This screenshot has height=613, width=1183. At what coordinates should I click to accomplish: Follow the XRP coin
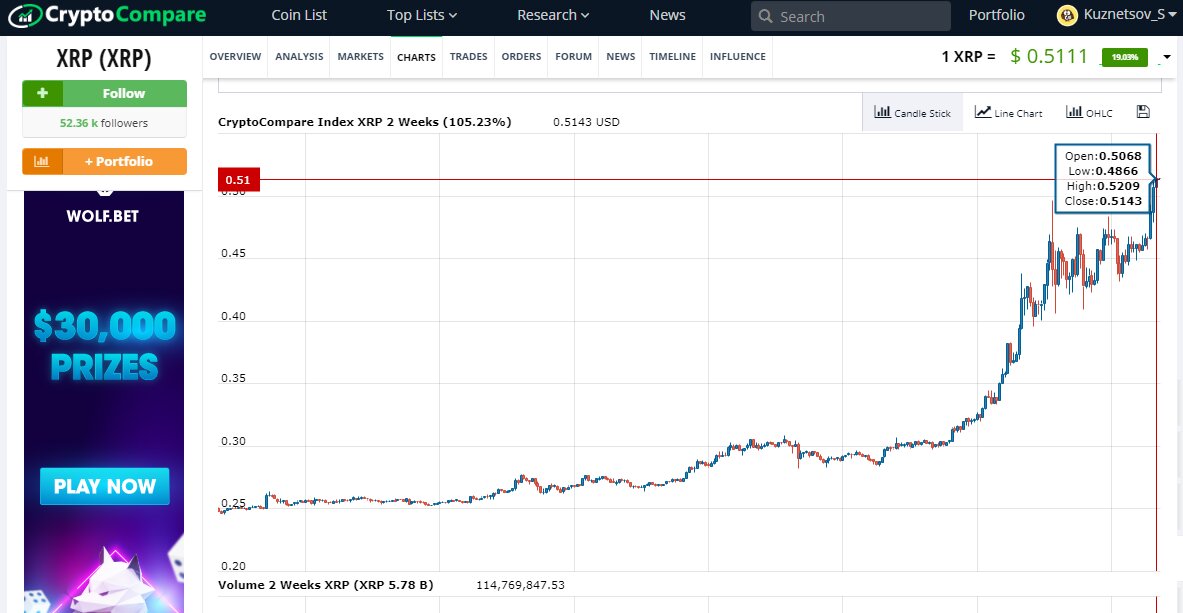pyautogui.click(x=105, y=94)
